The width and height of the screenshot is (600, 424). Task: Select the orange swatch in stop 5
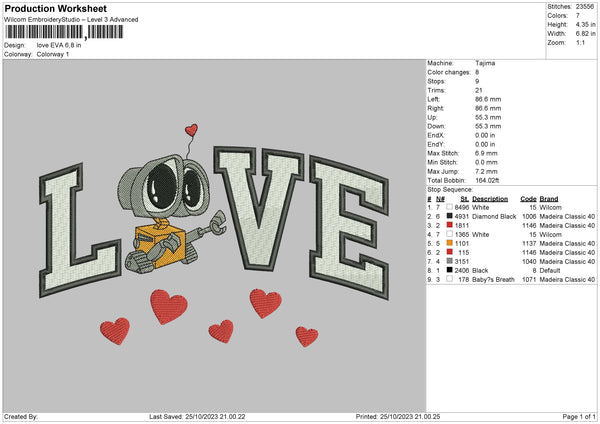(450, 243)
